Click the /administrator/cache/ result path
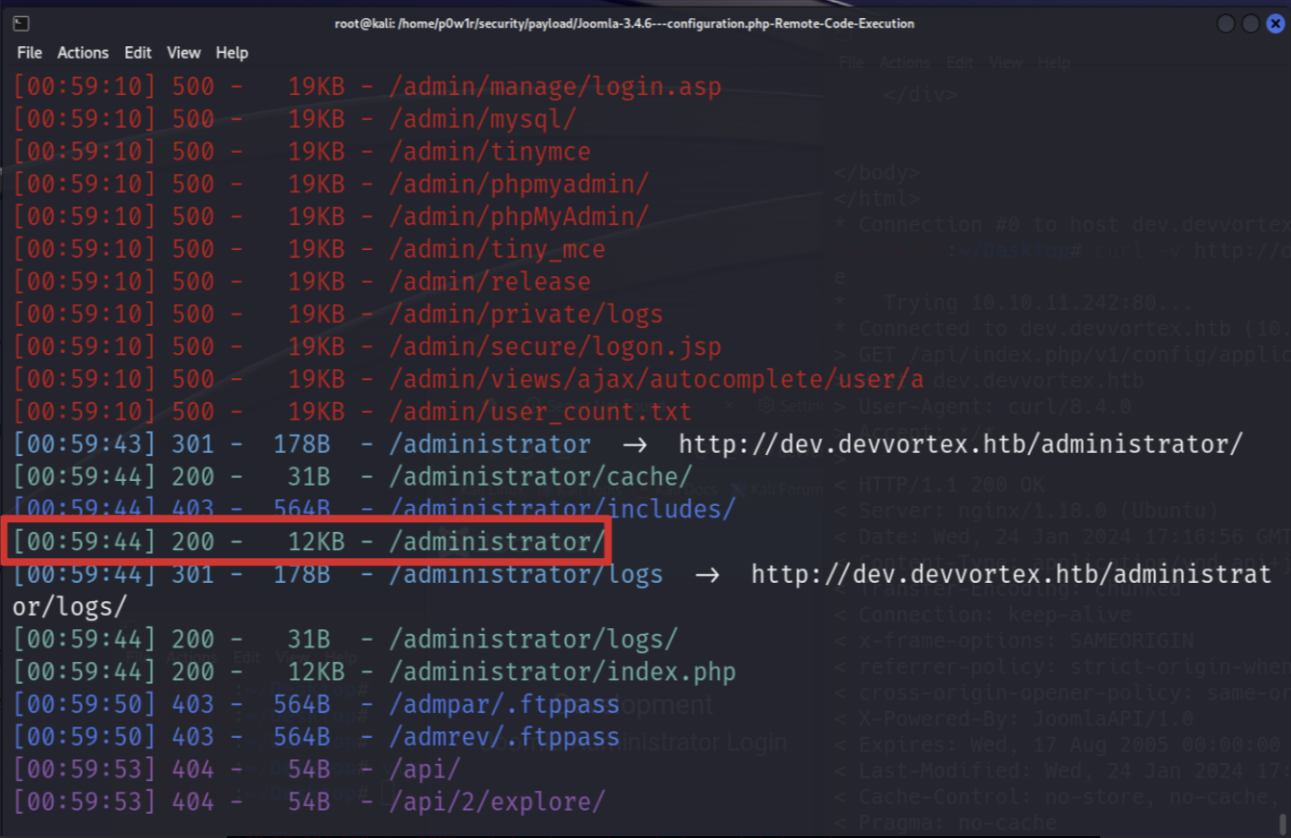 pyautogui.click(x=540, y=477)
